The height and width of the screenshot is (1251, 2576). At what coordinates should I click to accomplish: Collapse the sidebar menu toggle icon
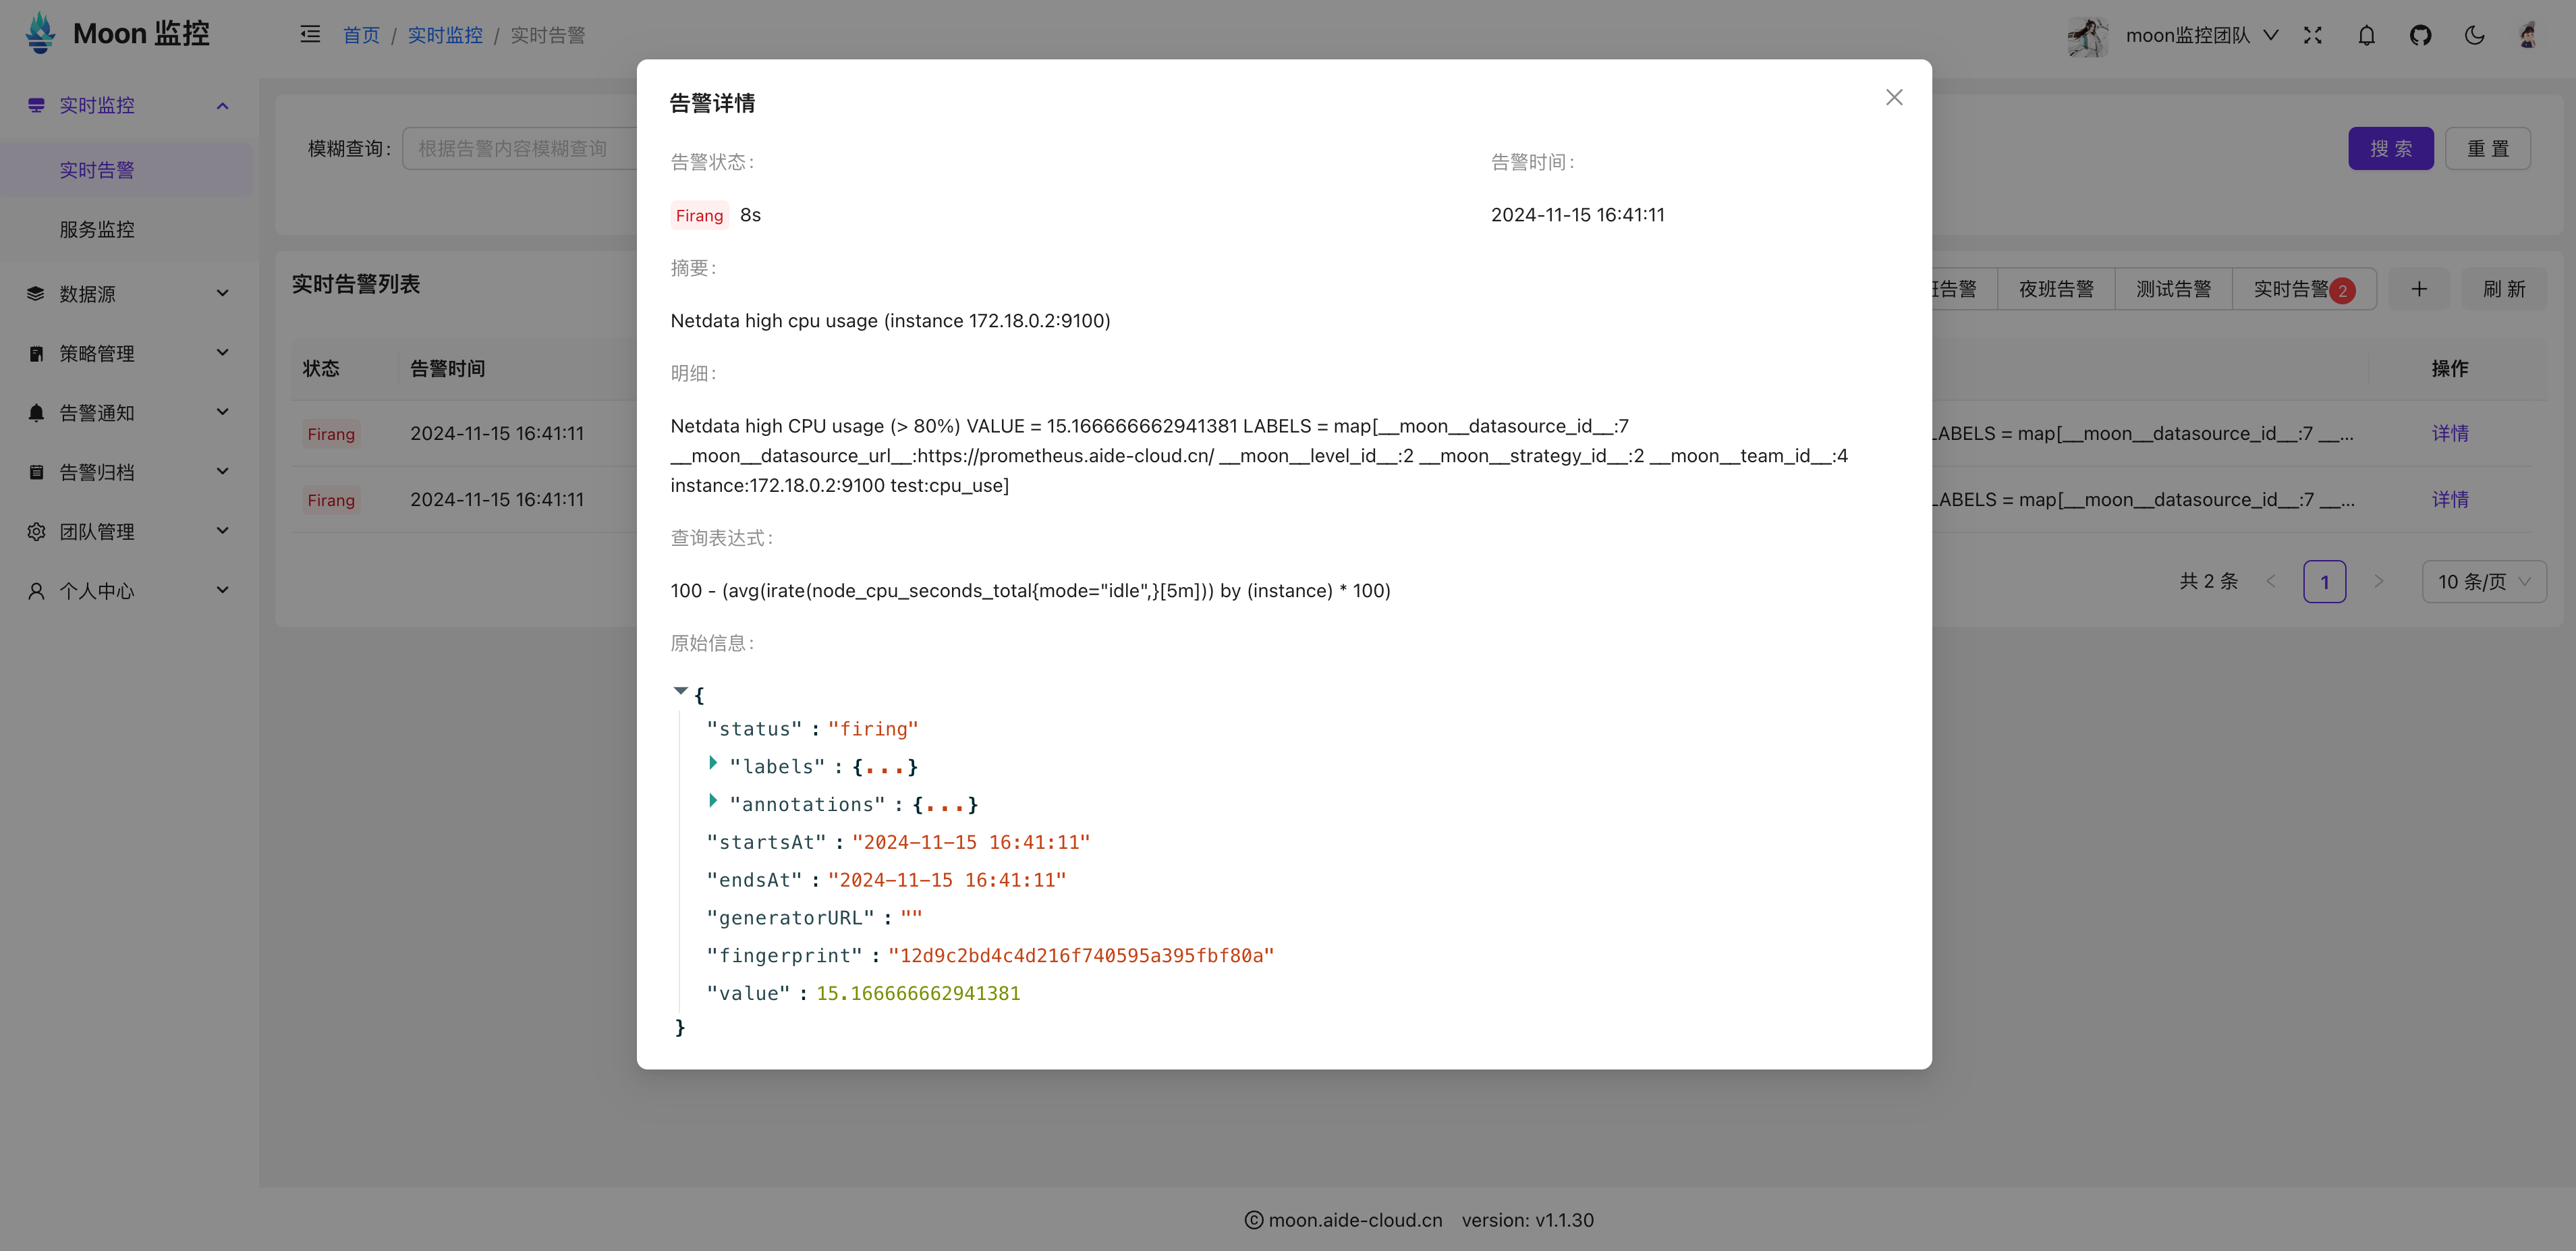point(310,34)
